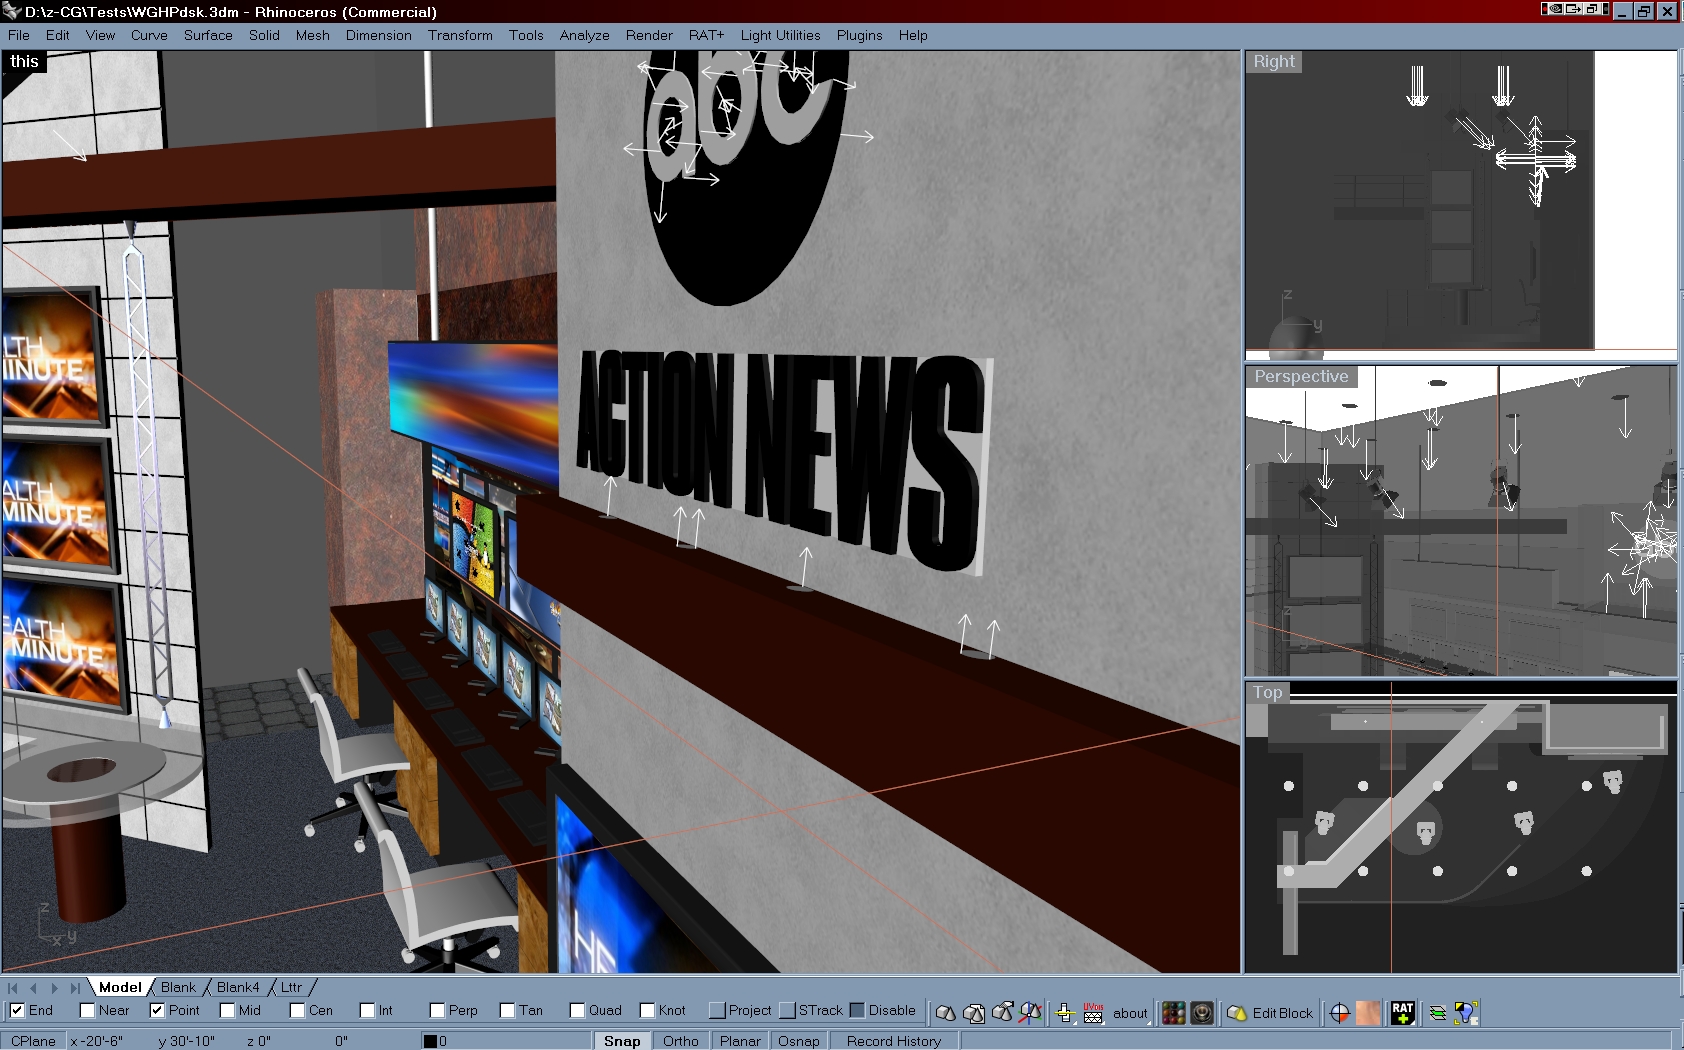Click the crosshair target icon
1684x1050 pixels.
click(1340, 1013)
